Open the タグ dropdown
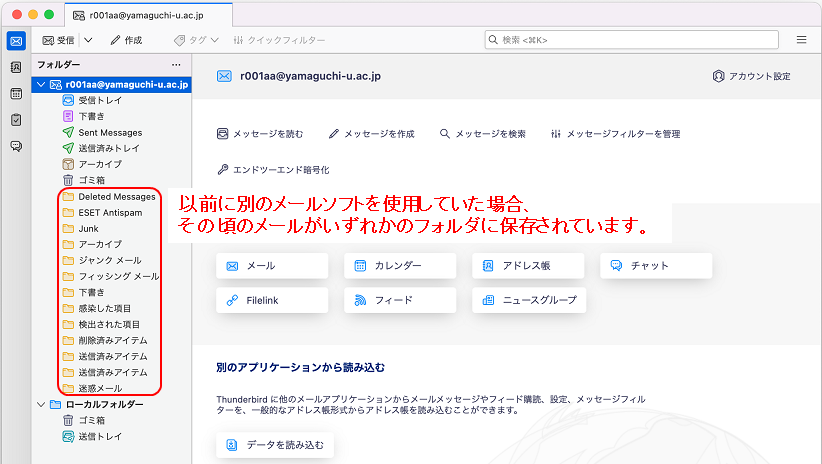822x464 pixels. 196,40
